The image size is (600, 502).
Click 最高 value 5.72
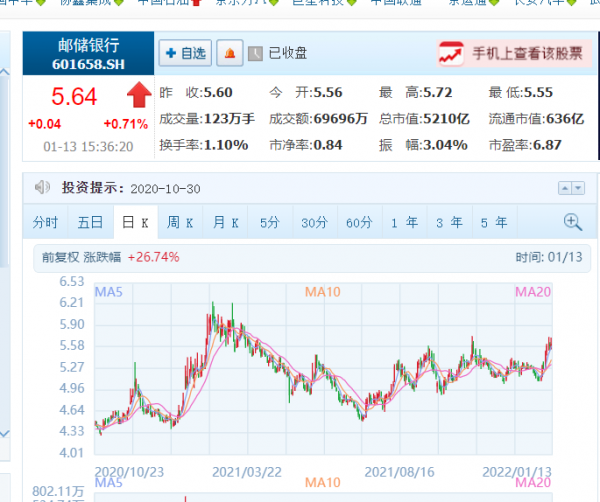pyautogui.click(x=438, y=93)
